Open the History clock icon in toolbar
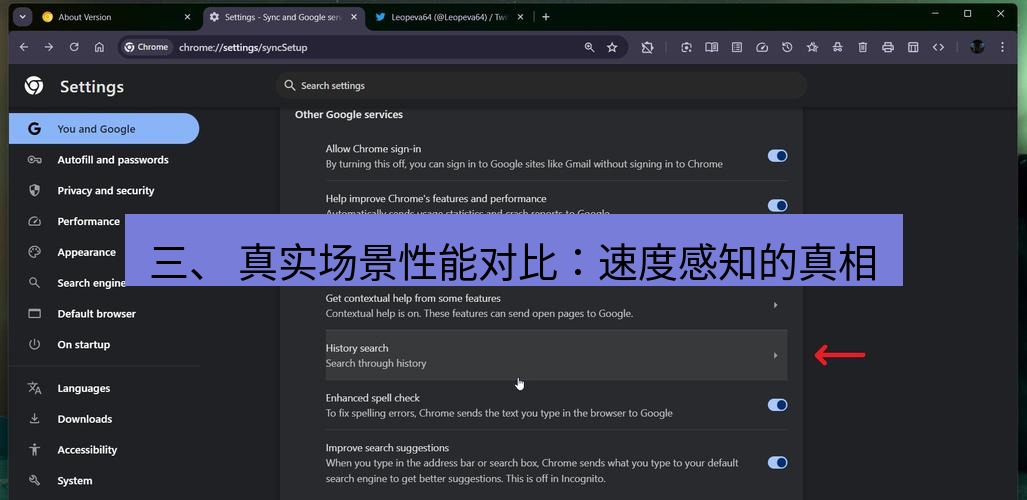Viewport: 1027px width, 500px height. [x=787, y=47]
